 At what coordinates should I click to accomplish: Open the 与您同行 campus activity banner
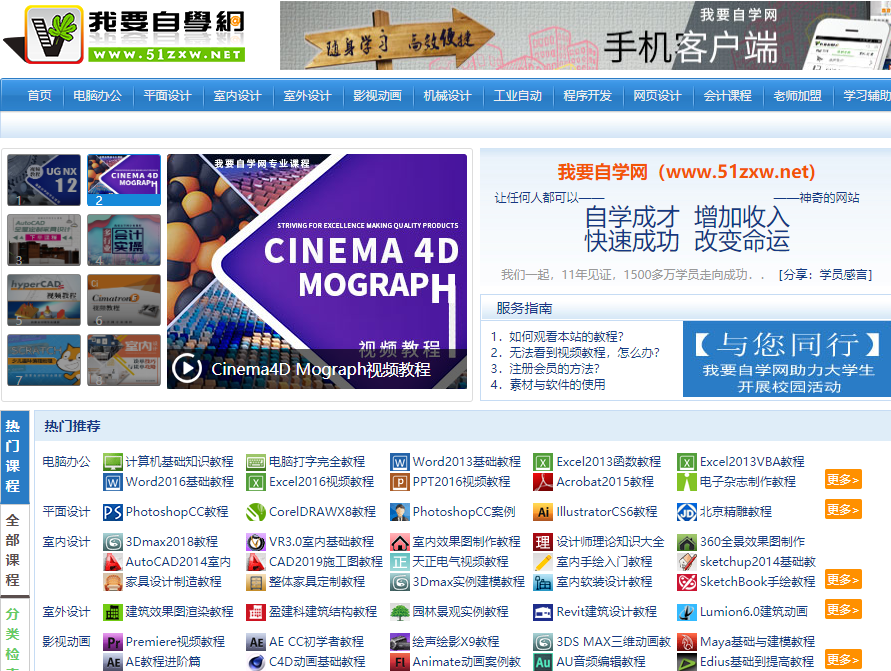787,359
